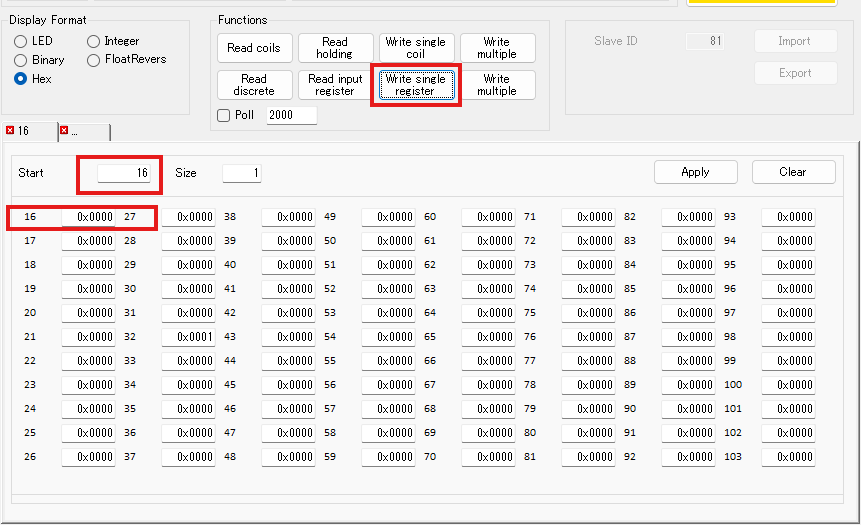Image resolution: width=861 pixels, height=525 pixels.
Task: Click the value field of register 77
Action: 588,361
